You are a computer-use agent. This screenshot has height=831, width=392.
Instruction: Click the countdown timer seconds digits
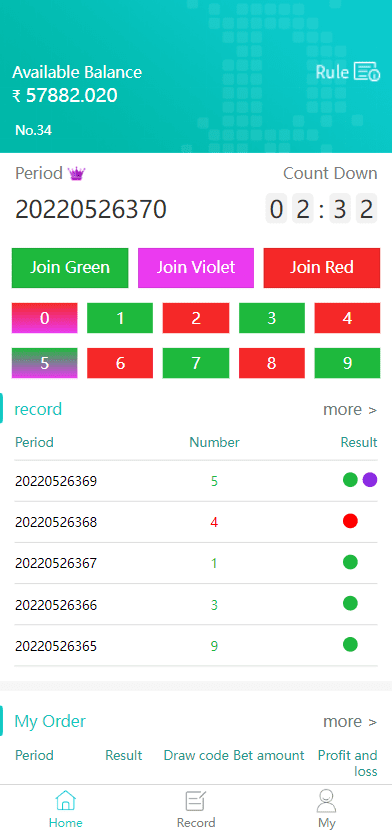coord(353,209)
